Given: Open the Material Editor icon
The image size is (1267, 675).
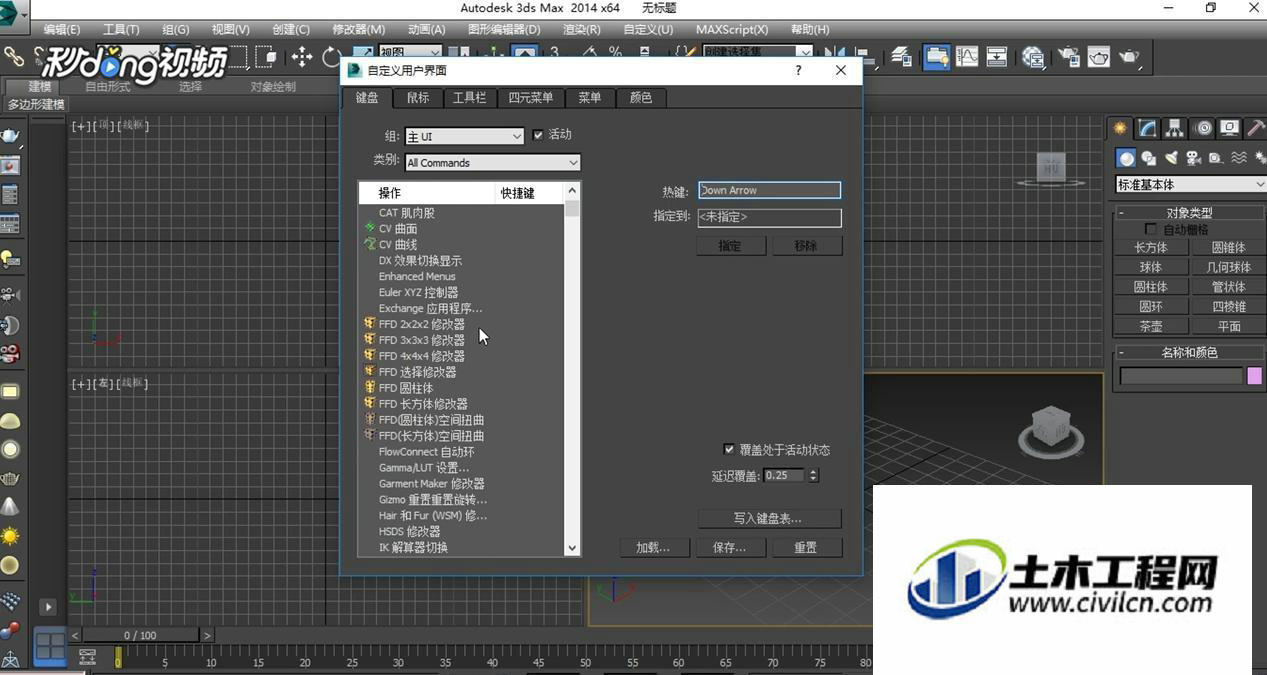Looking at the screenshot, I should pyautogui.click(x=1033, y=57).
